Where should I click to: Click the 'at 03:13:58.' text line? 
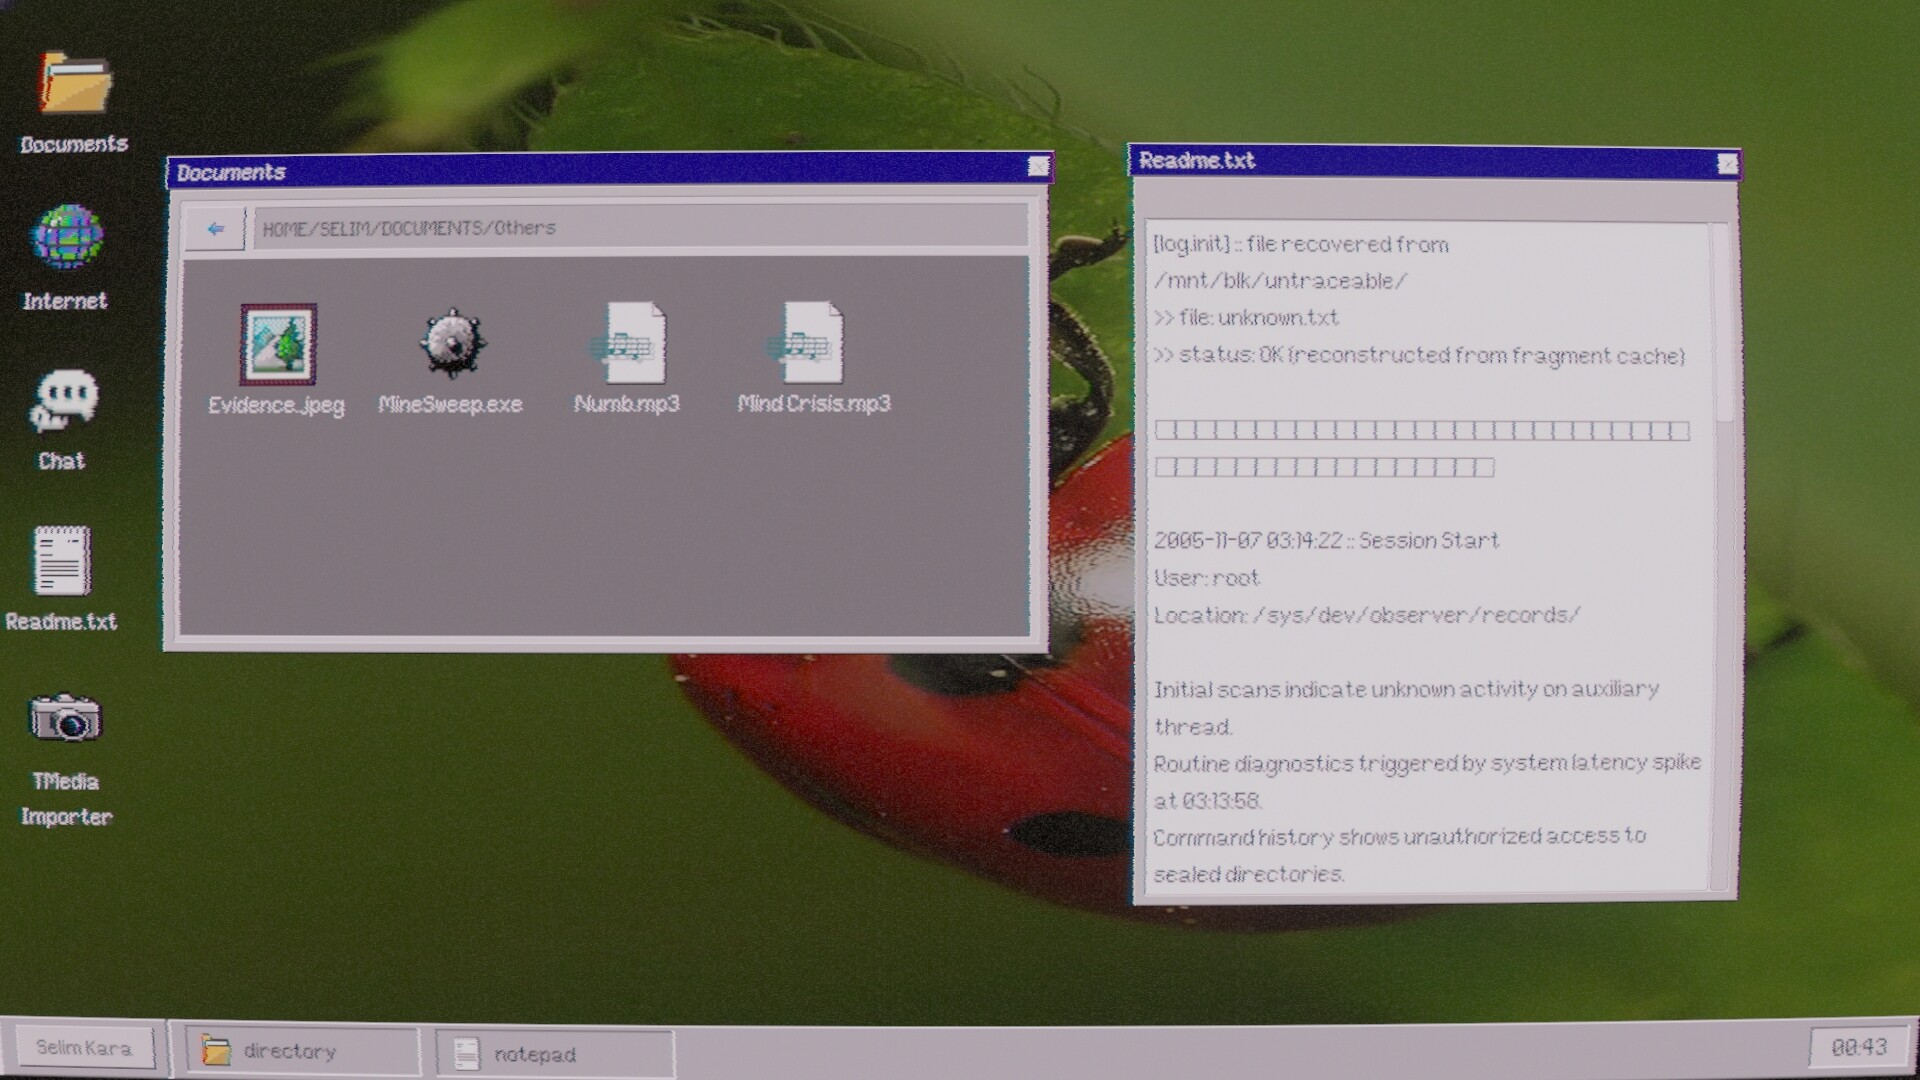pos(1208,801)
